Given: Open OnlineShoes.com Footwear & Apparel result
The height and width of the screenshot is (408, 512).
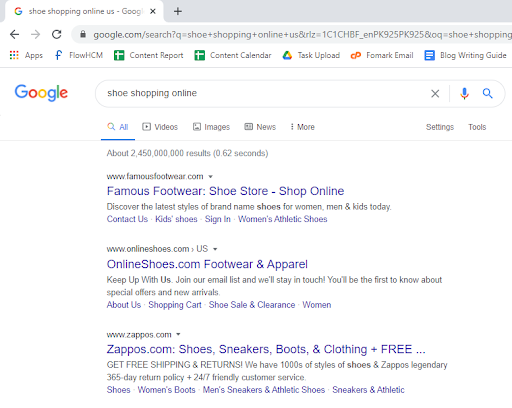Looking at the screenshot, I should [x=207, y=264].
